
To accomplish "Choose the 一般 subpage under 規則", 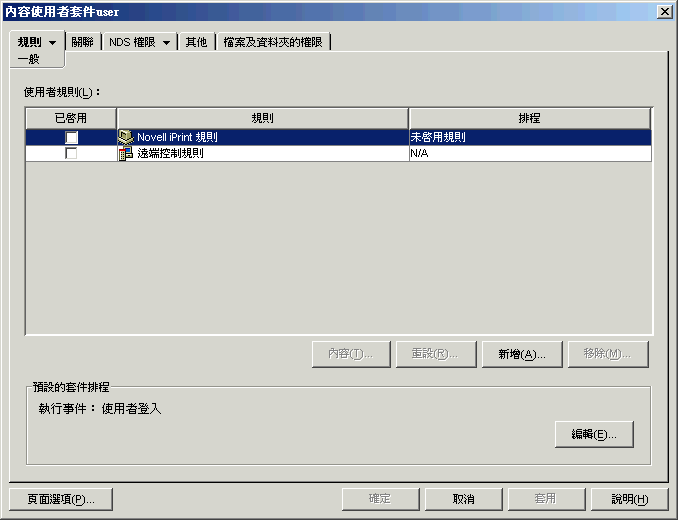I will (x=29, y=59).
